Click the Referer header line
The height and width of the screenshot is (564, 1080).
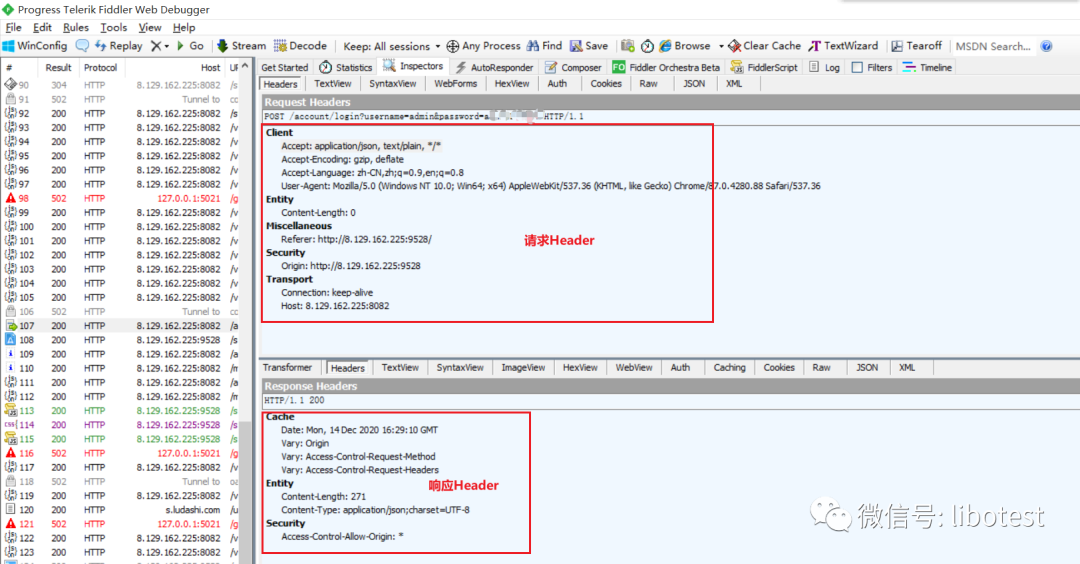pos(356,240)
